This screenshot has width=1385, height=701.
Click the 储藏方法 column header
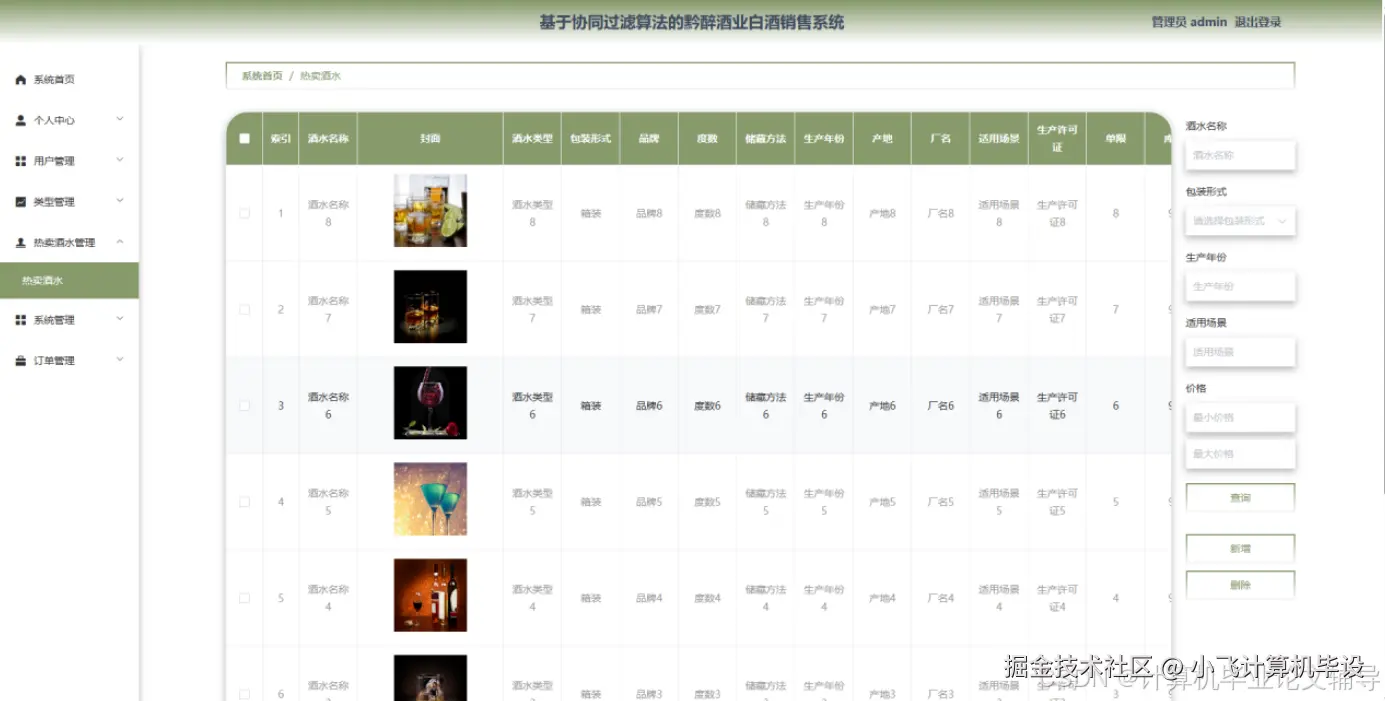766,139
